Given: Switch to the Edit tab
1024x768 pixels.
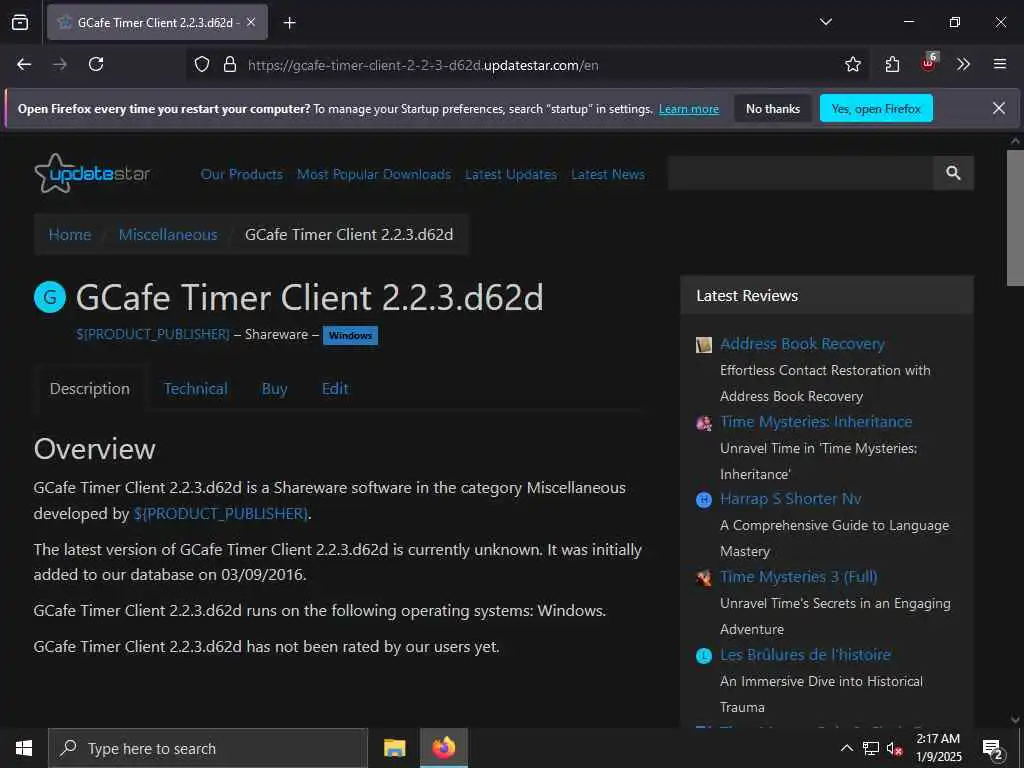Looking at the screenshot, I should point(335,389).
